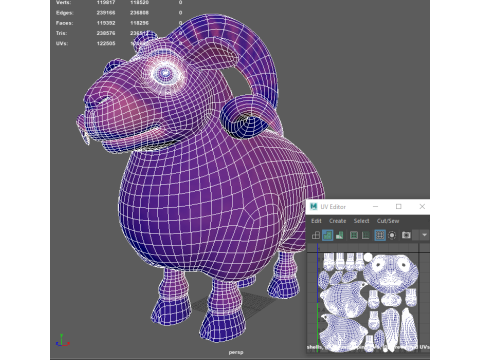Open the Edit menu in UV Editor
The image size is (480, 360).
[x=316, y=221]
